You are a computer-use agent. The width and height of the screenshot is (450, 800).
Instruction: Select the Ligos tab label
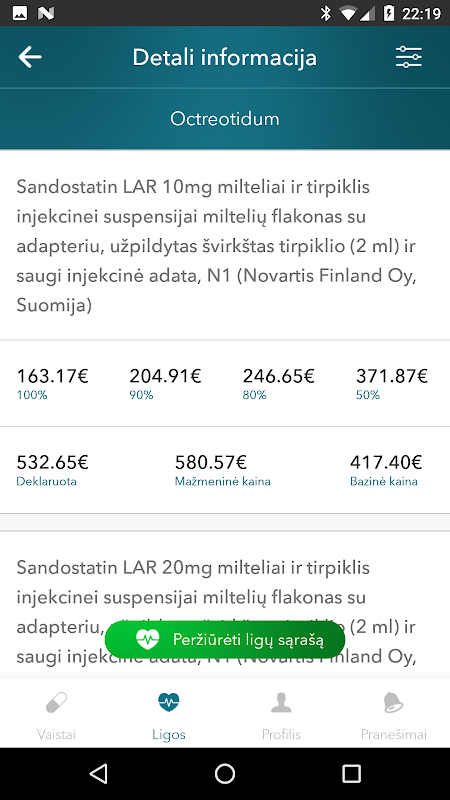tap(169, 734)
